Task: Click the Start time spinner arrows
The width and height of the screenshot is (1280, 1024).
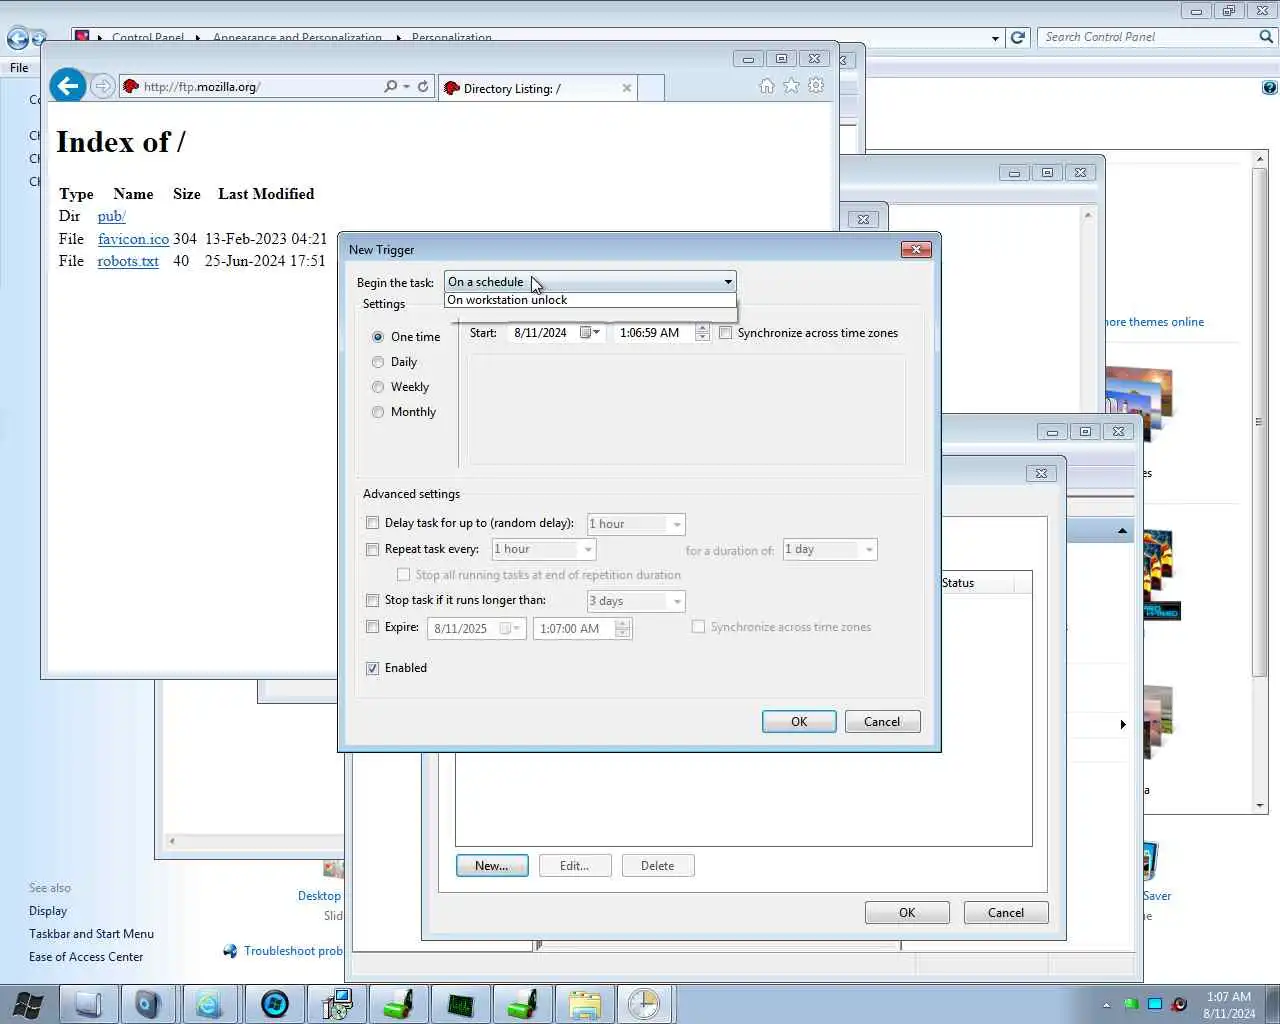Action: click(x=702, y=333)
